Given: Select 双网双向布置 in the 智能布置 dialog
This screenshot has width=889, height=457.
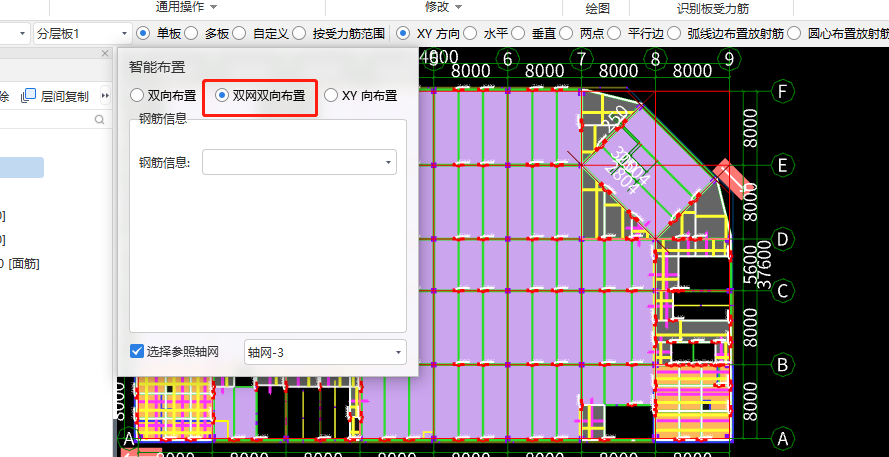Looking at the screenshot, I should [x=222, y=95].
